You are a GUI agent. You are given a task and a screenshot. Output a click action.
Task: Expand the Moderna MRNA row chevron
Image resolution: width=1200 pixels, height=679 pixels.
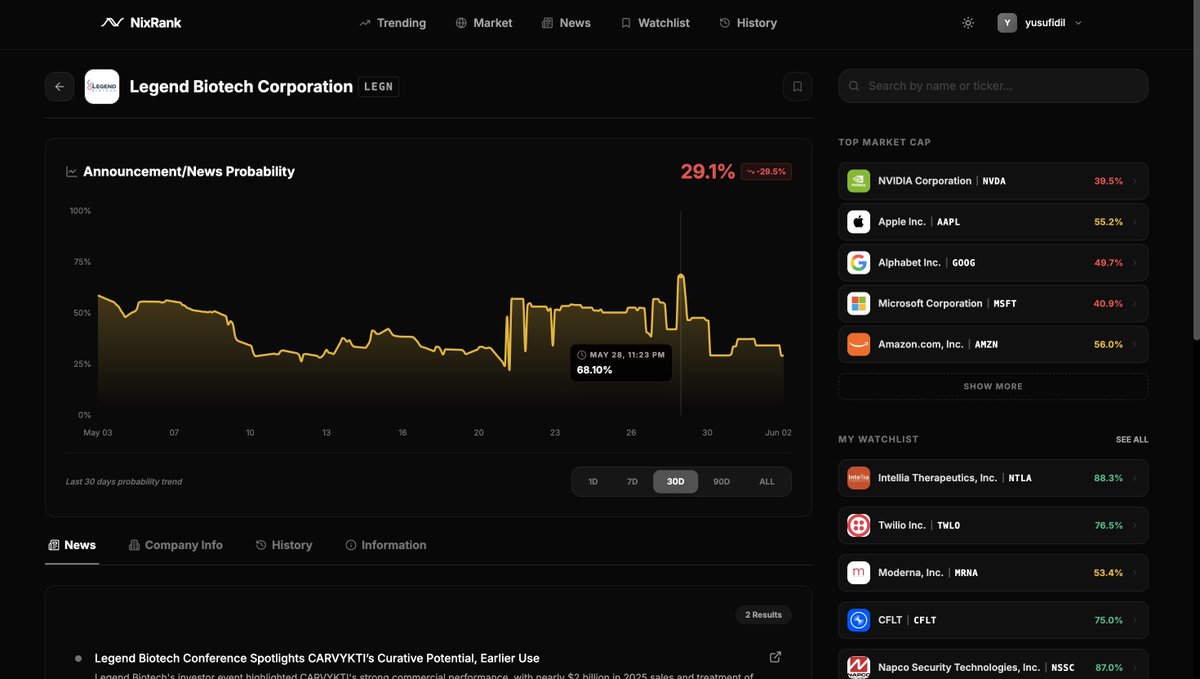pos(1135,573)
